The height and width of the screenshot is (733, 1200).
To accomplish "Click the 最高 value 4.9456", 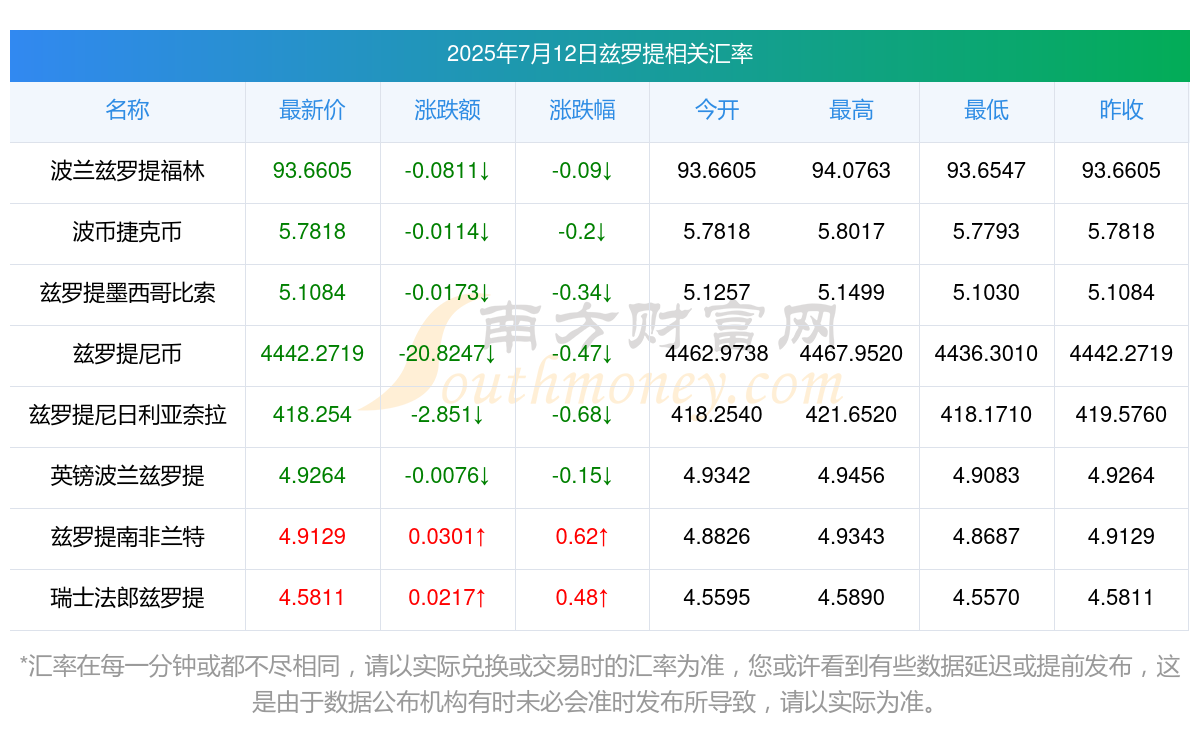I will pyautogui.click(x=851, y=476).
